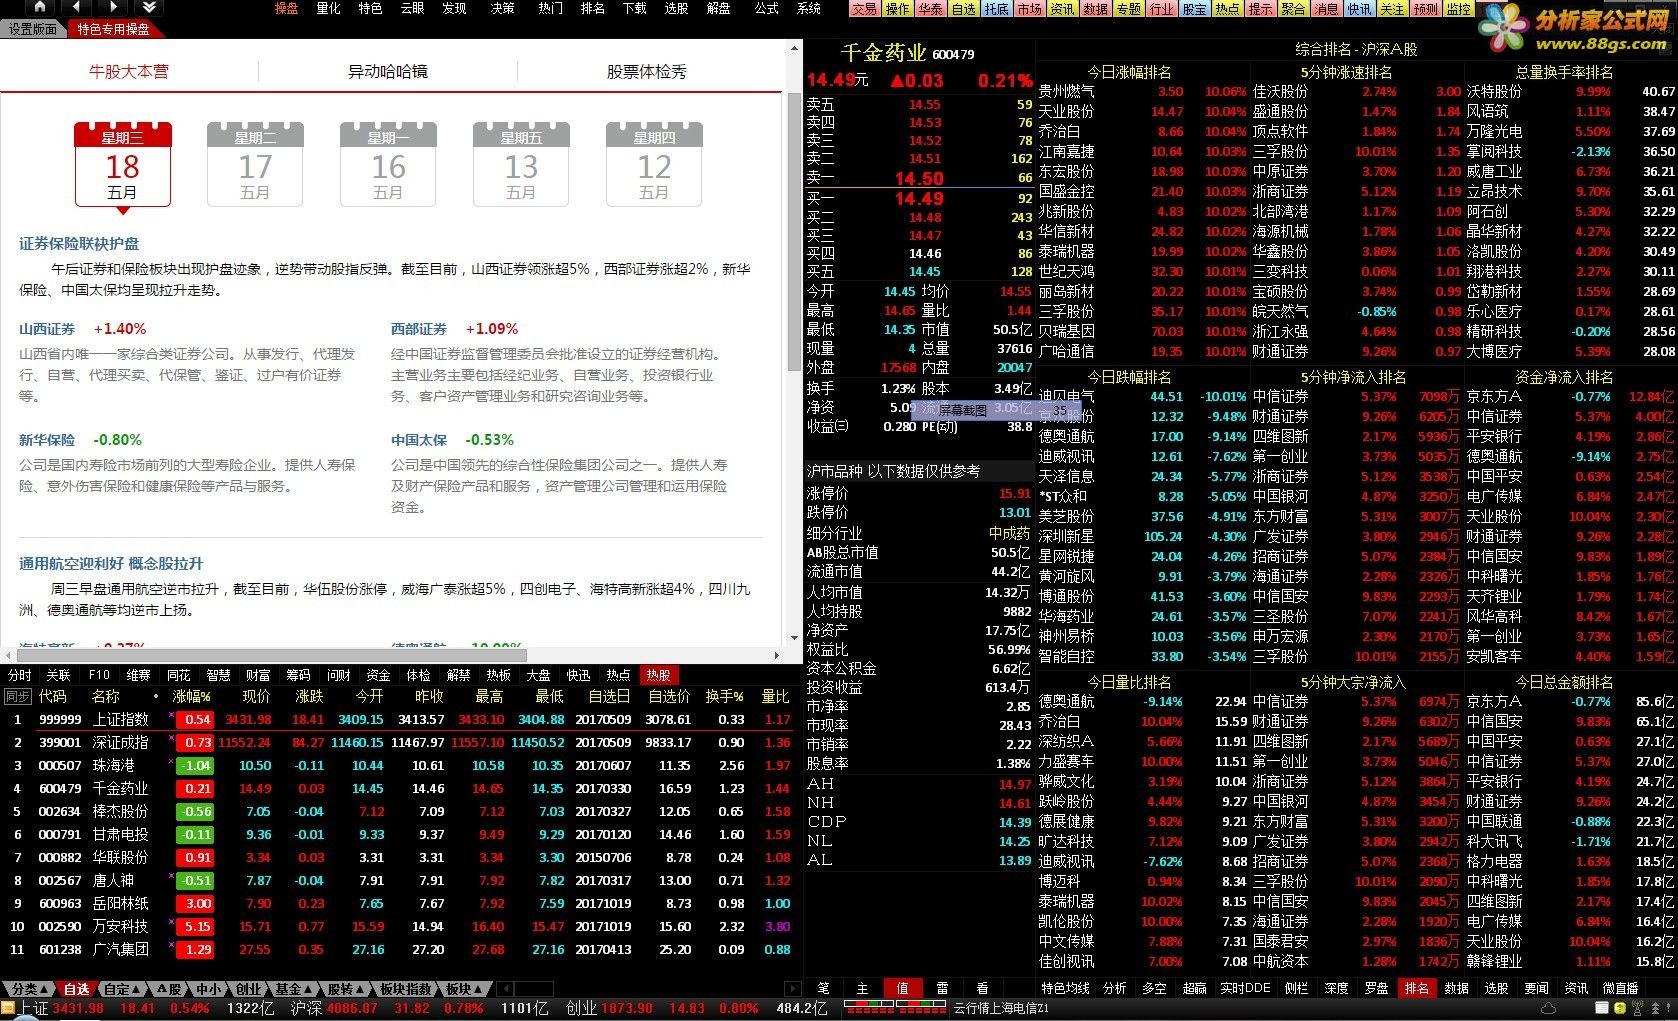Click the 监控 toolbar button

tap(1458, 9)
